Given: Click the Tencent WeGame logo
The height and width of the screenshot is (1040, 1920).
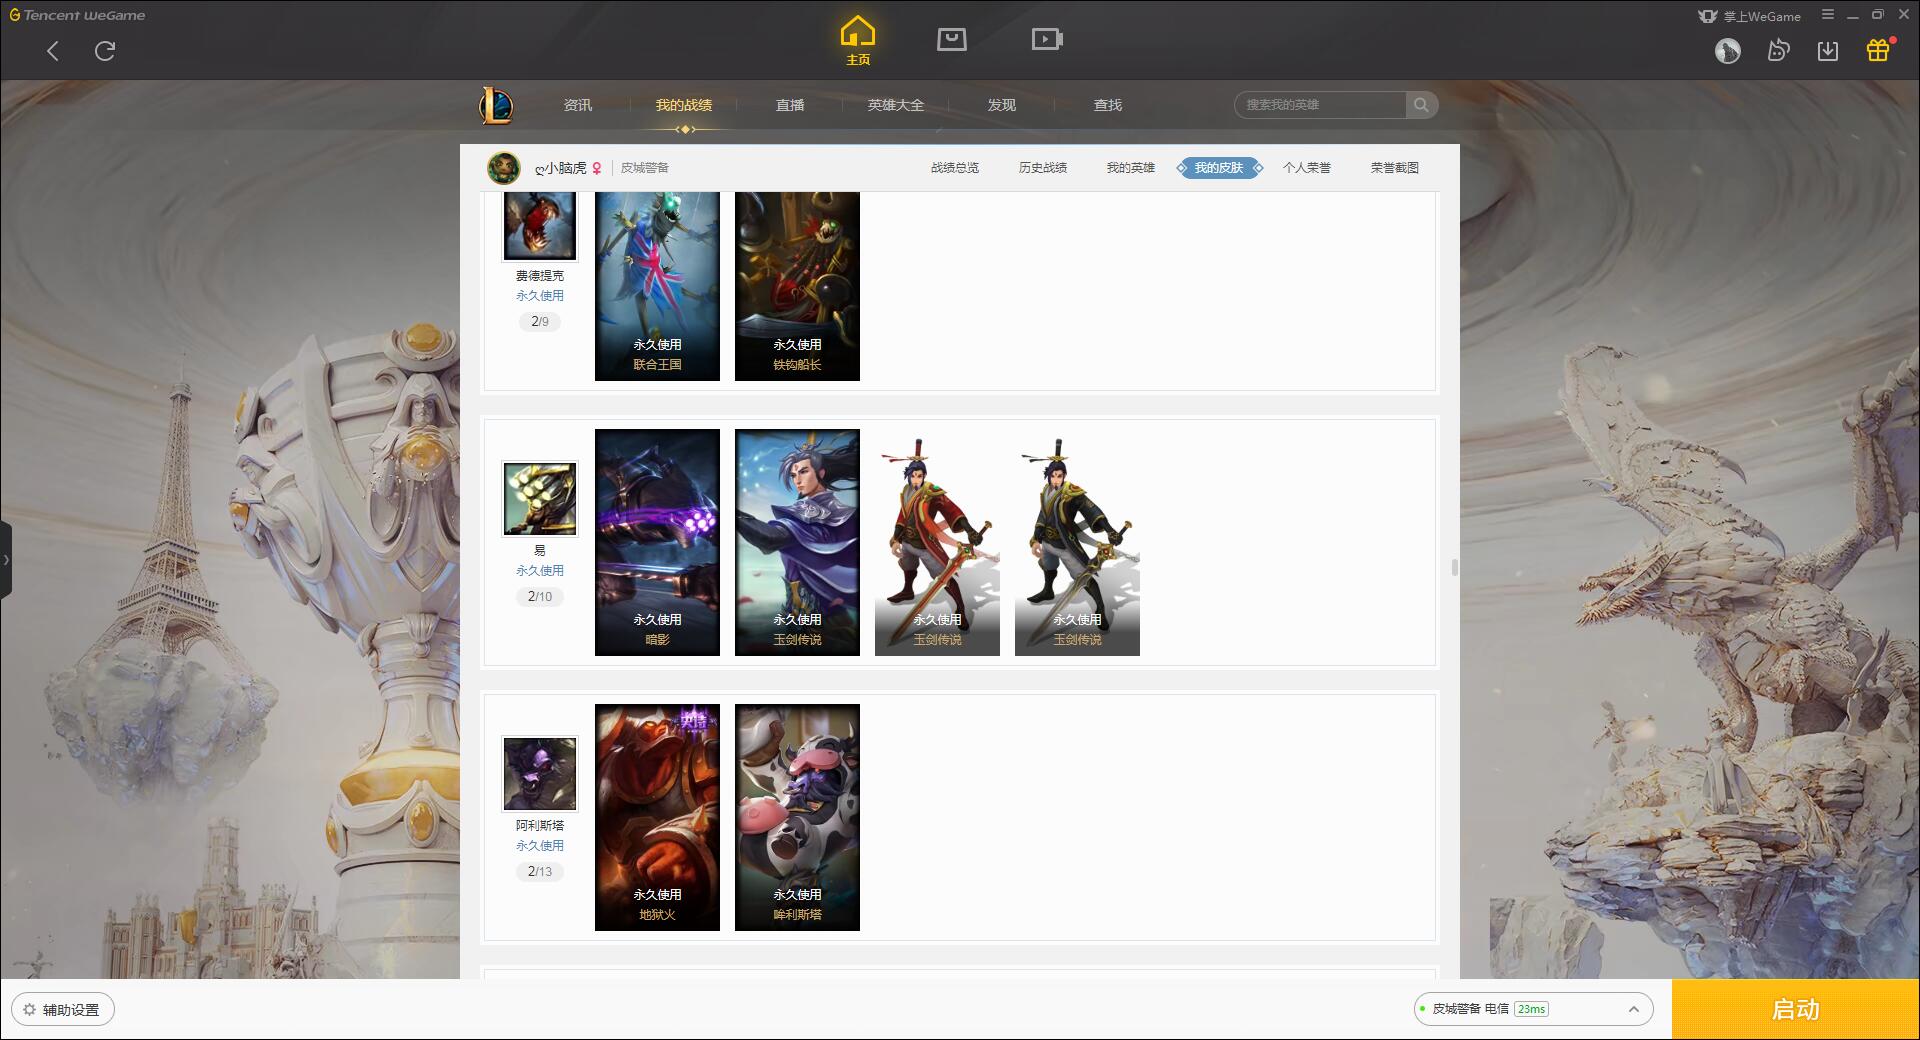Looking at the screenshot, I should pyautogui.click(x=78, y=15).
